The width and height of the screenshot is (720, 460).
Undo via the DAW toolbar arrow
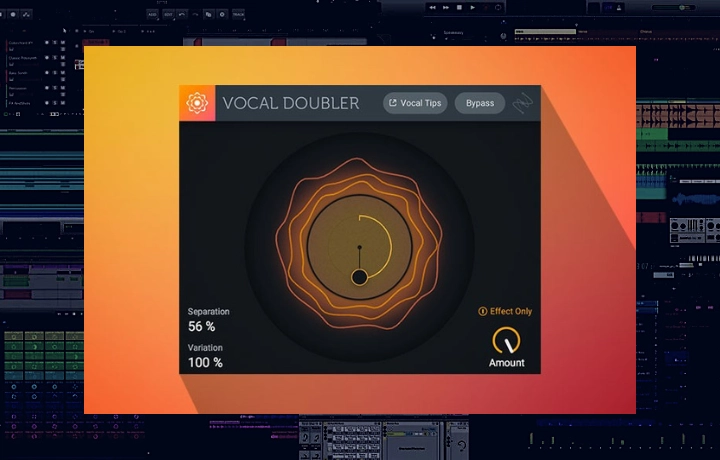[x=182, y=14]
